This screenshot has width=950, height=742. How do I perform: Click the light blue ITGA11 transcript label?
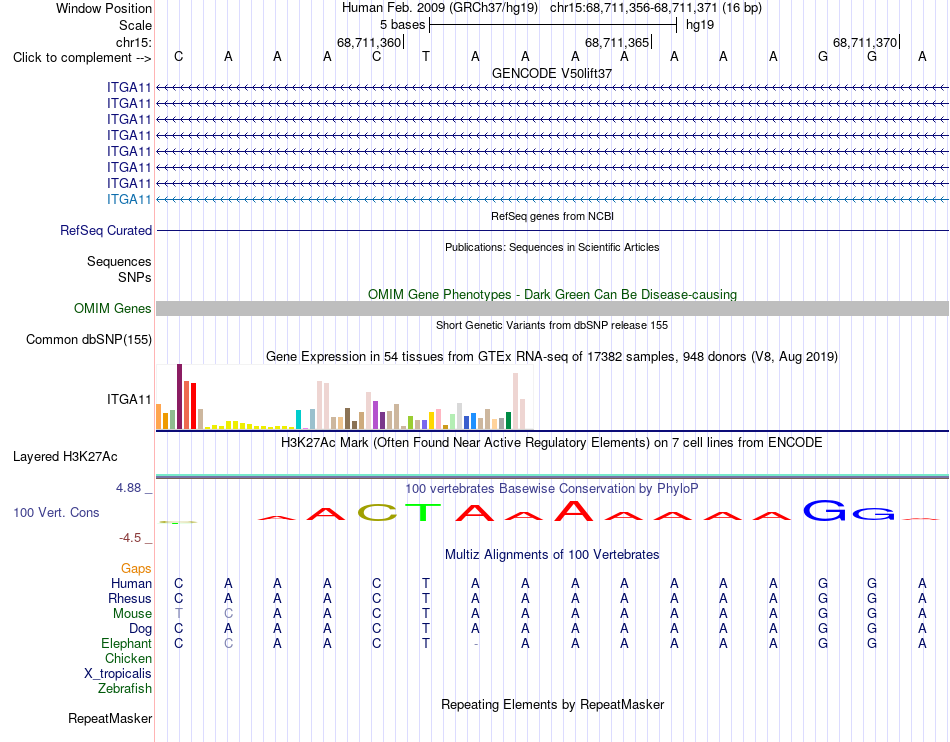click(x=129, y=199)
